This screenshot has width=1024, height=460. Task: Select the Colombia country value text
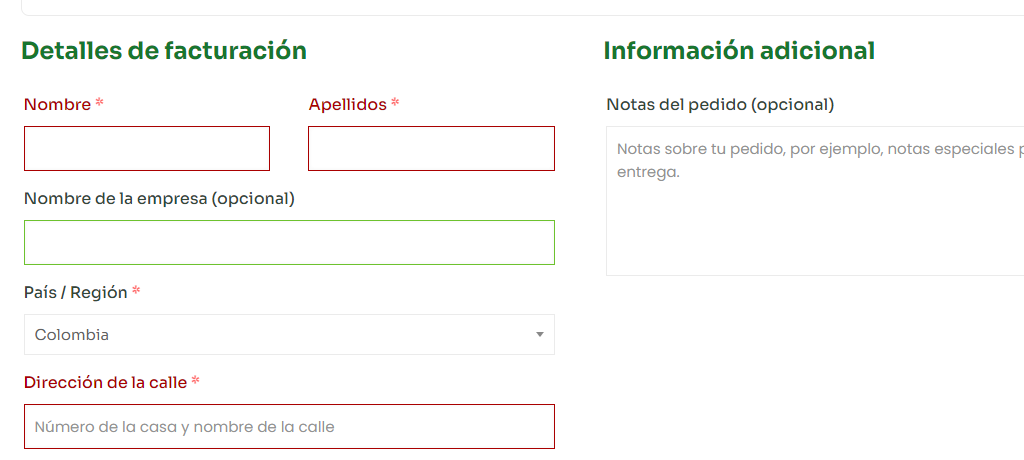click(72, 335)
